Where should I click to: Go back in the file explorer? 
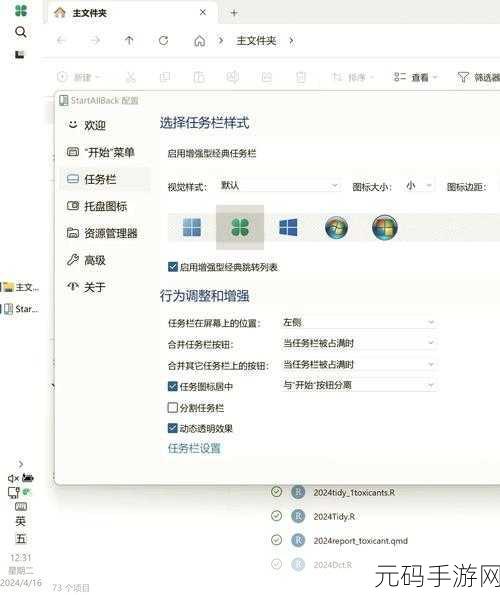(x=62, y=40)
